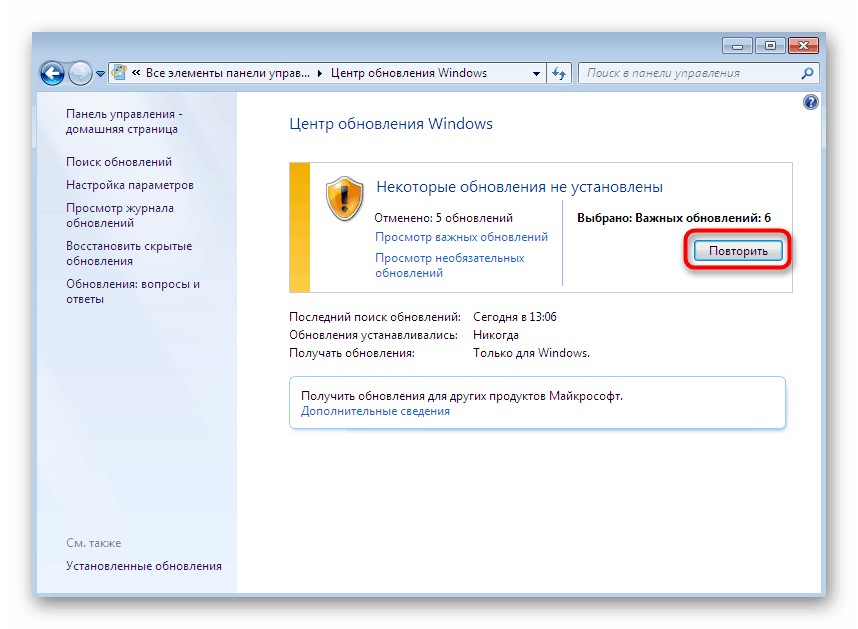This screenshot has height=629, width=858.
Task: Click value Никогда
Action: [496, 335]
